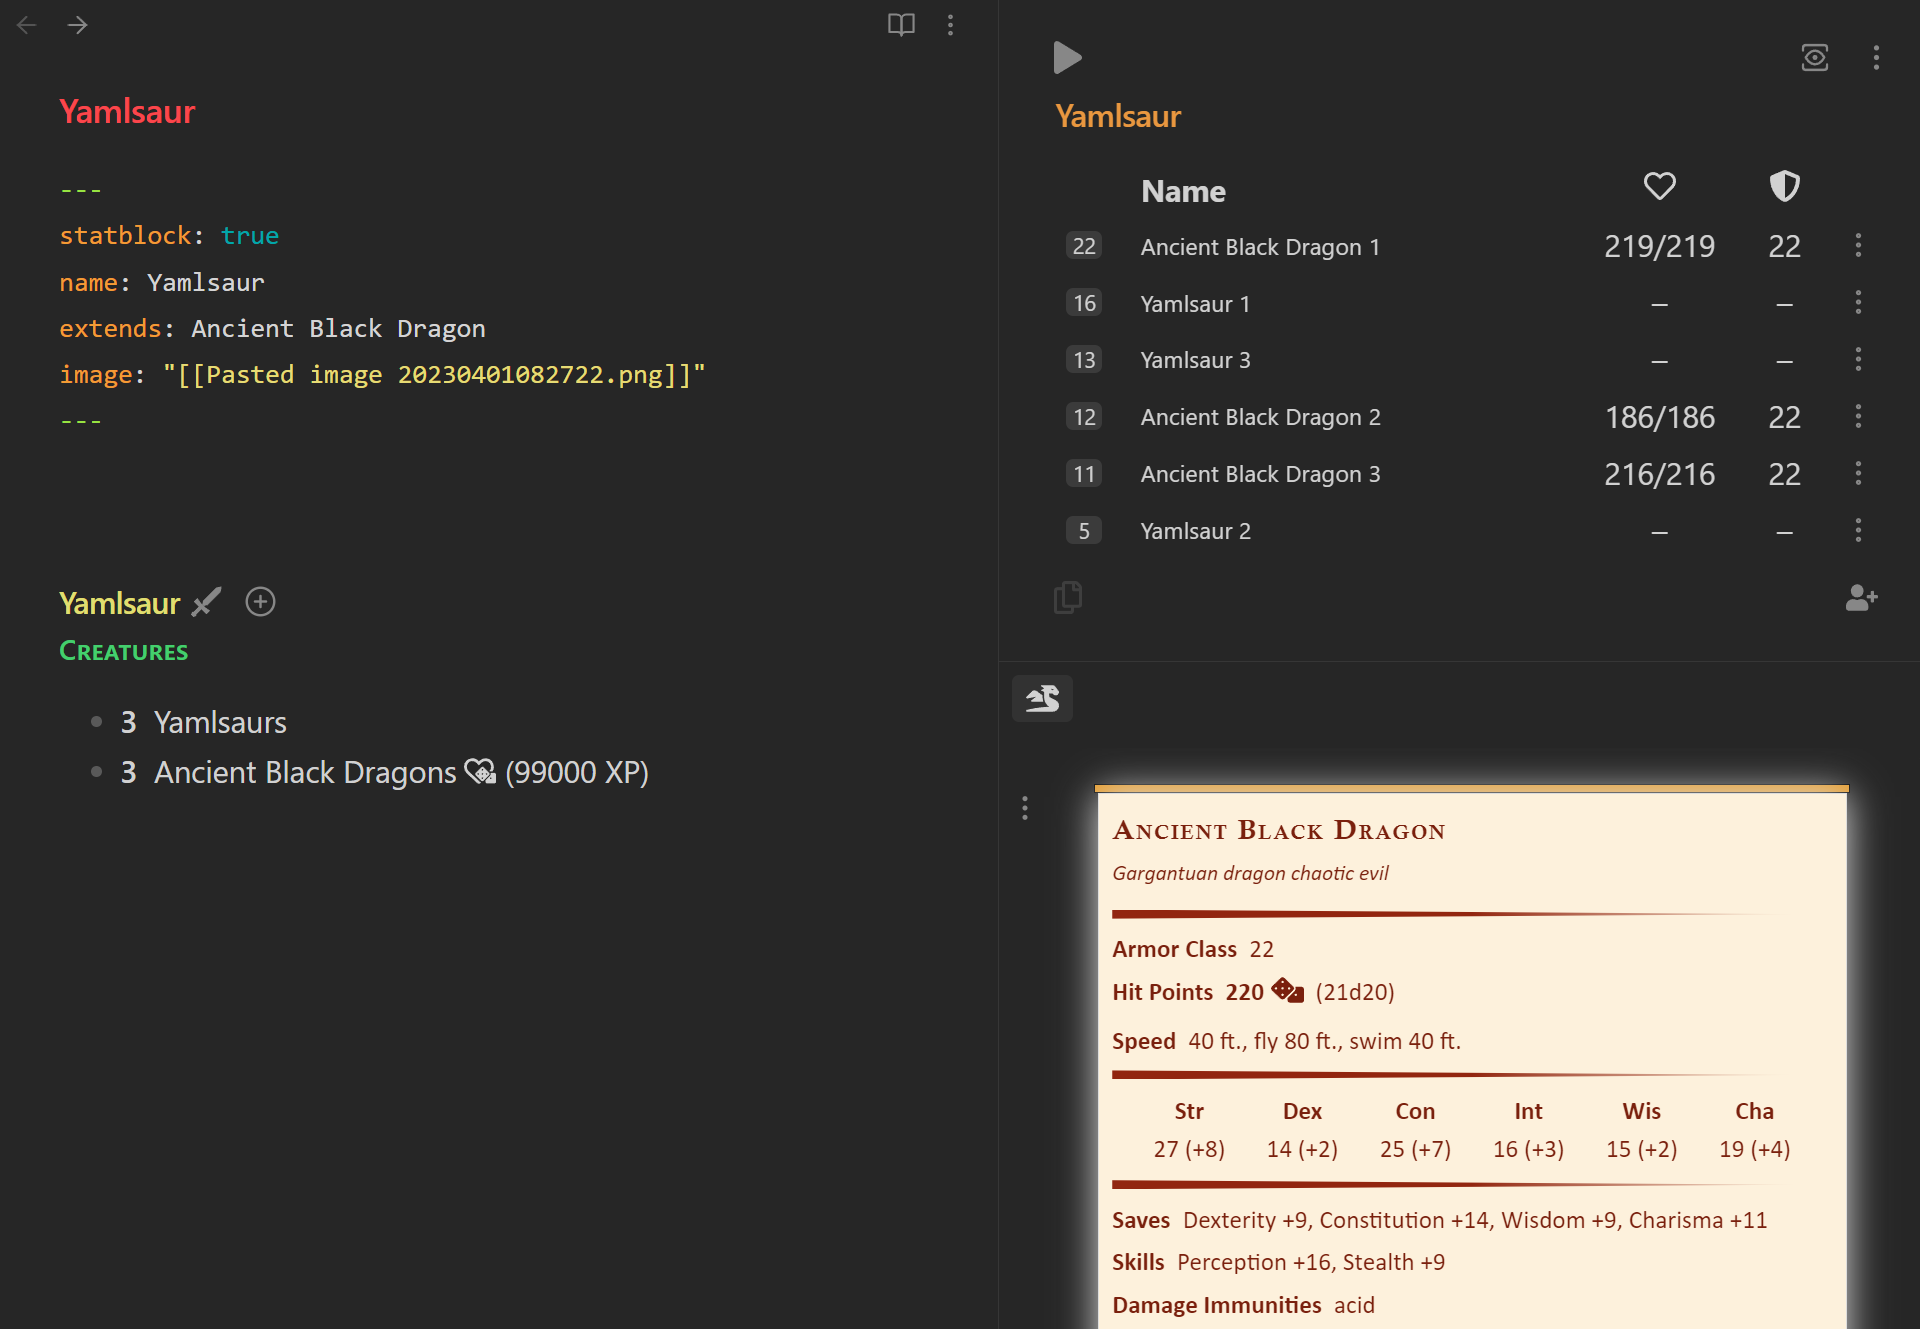
Task: Click the HP heart column header
Action: pyautogui.click(x=1659, y=186)
